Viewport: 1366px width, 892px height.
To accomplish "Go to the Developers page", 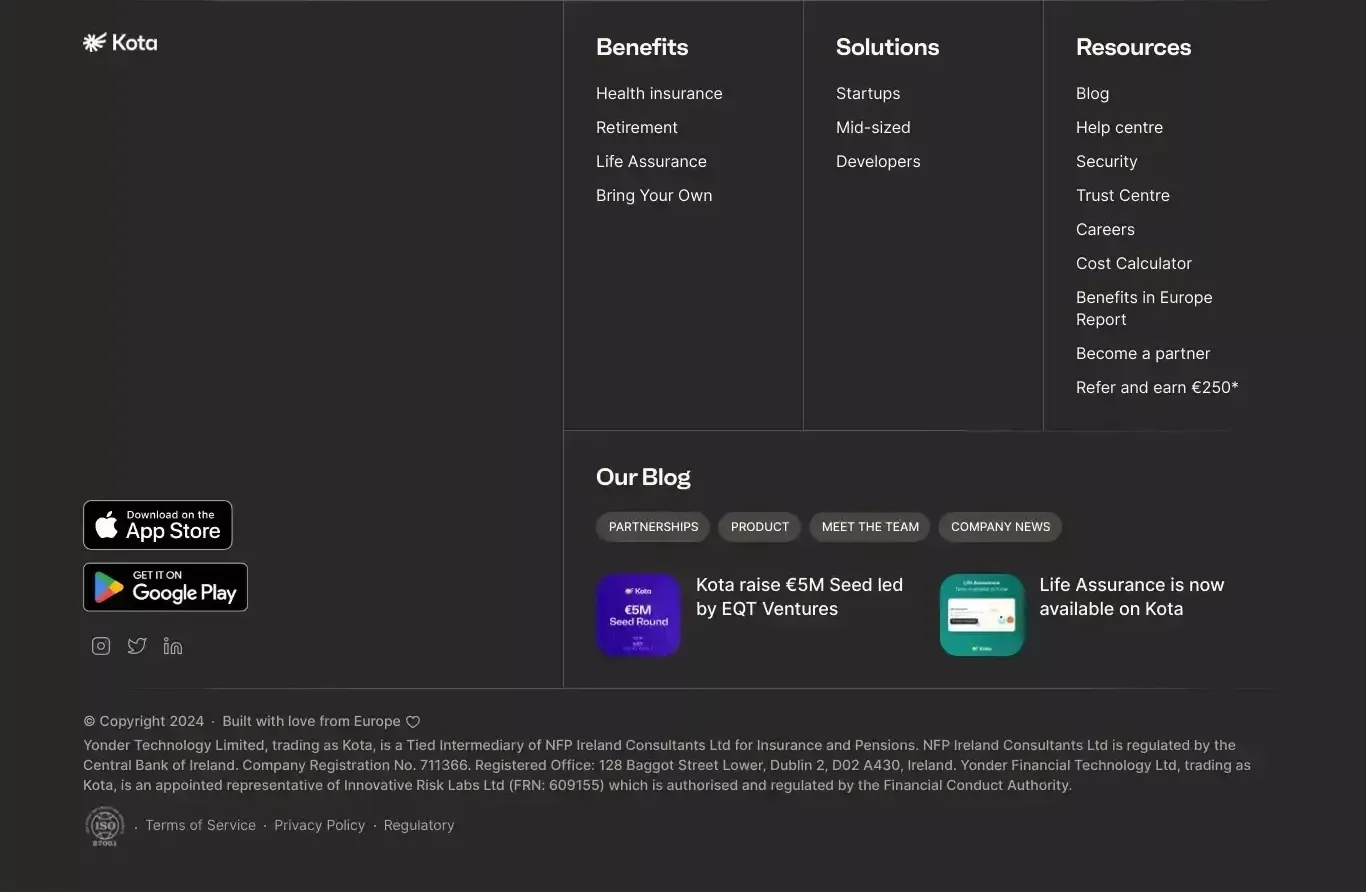I will click(878, 161).
